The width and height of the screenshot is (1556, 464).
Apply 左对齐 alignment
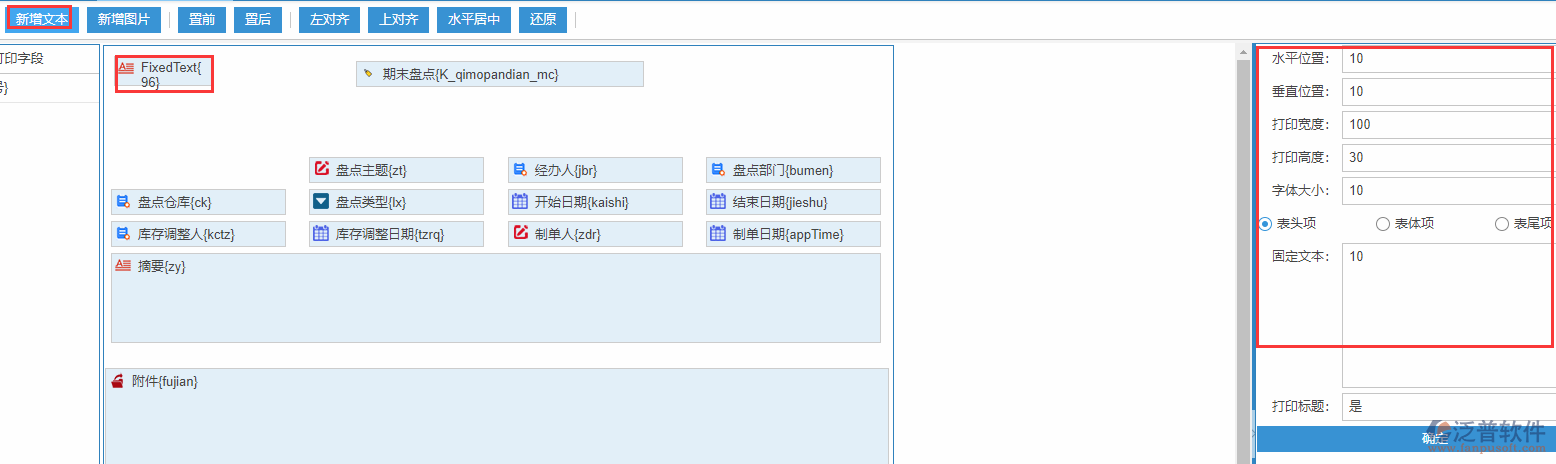pos(329,20)
